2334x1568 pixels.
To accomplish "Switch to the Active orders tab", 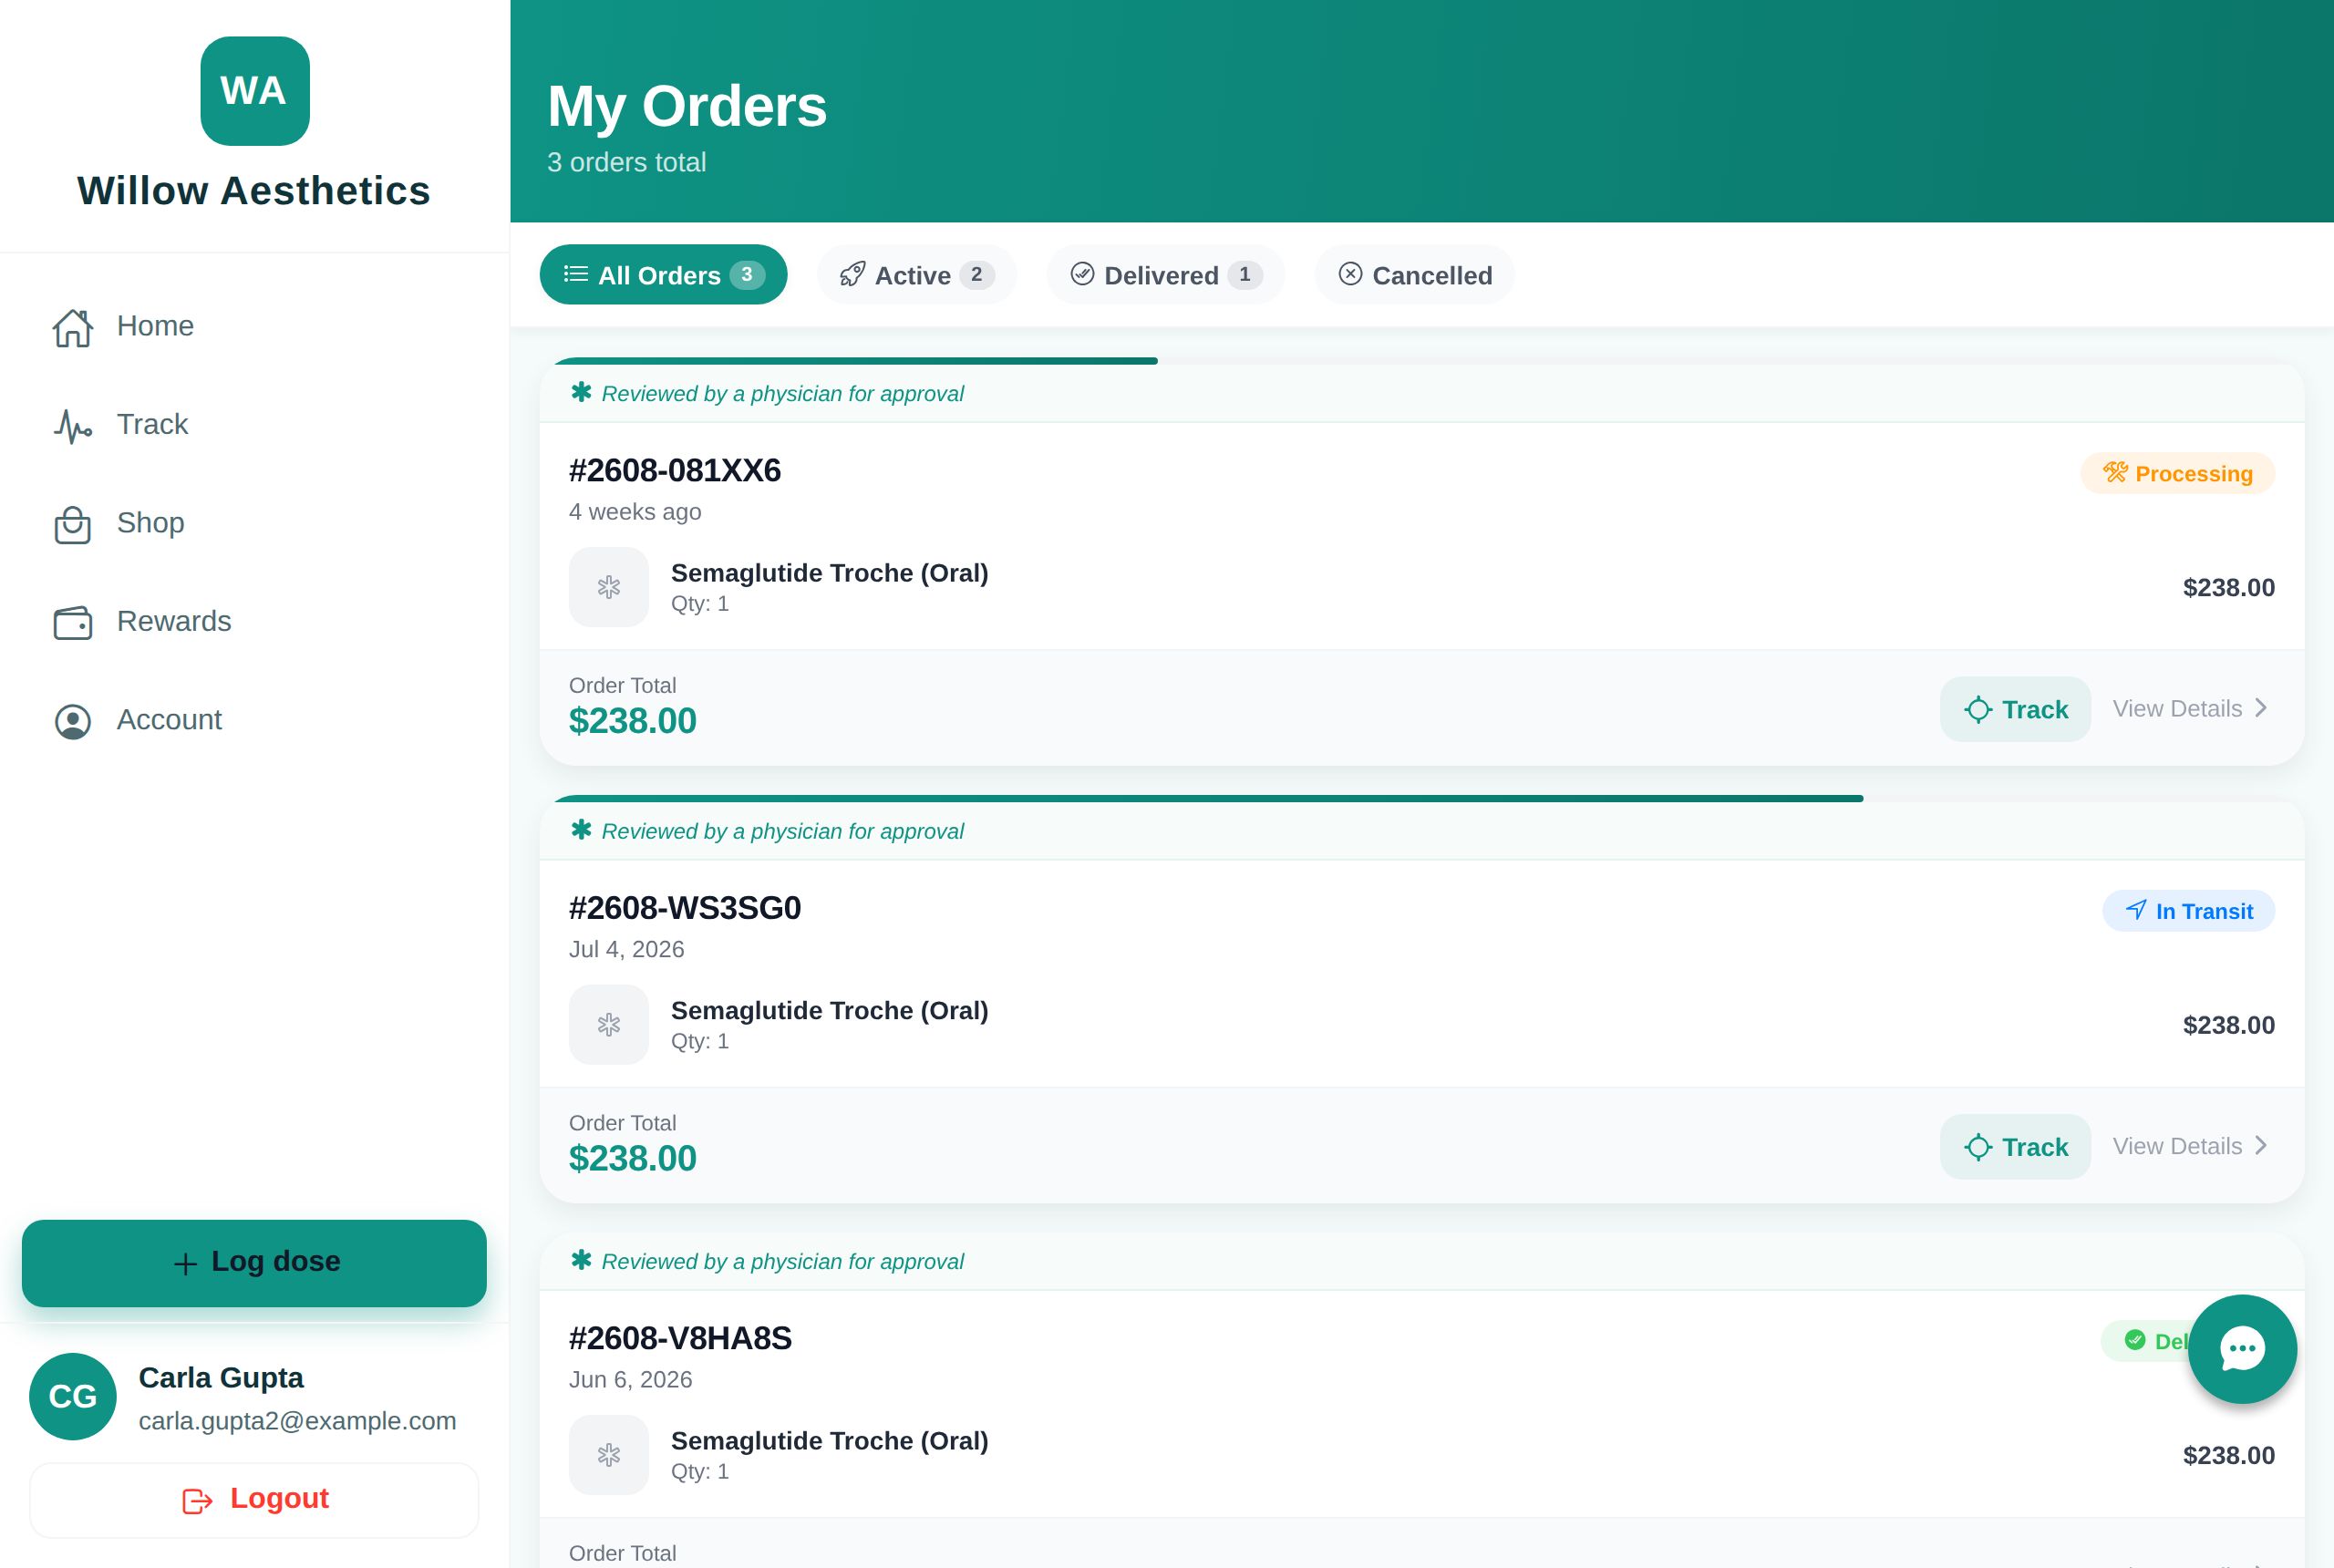I will point(917,275).
